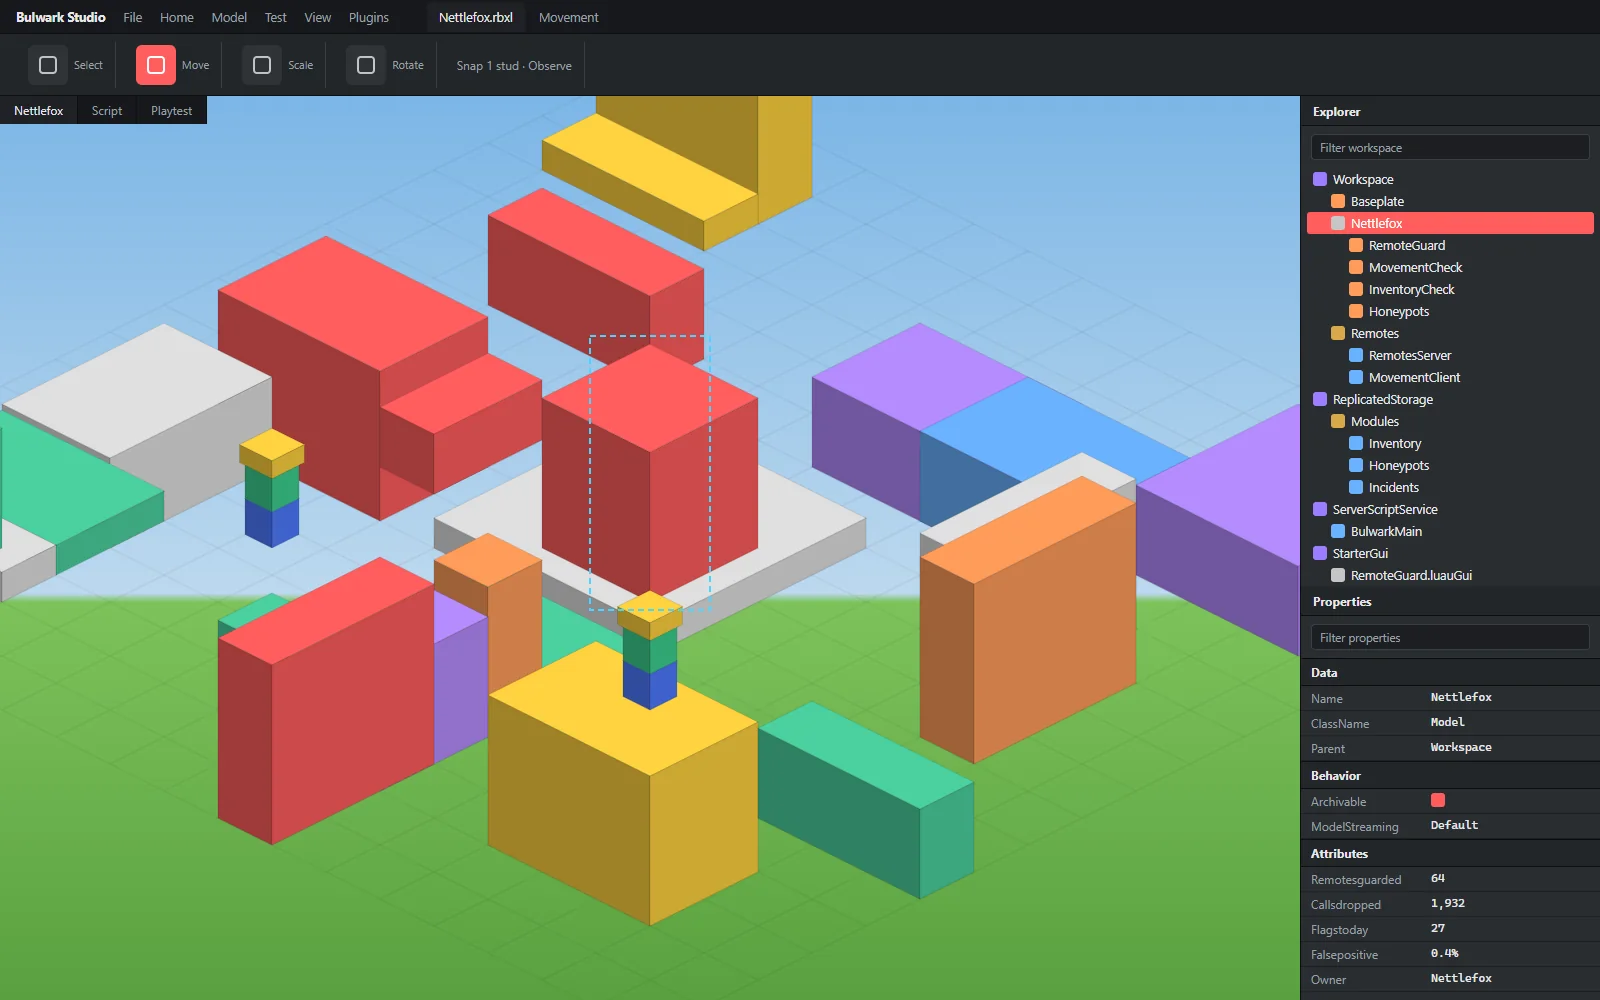The height and width of the screenshot is (1000, 1600).
Task: Click the InventoryCheck icon in Explorer
Action: (x=1356, y=289)
